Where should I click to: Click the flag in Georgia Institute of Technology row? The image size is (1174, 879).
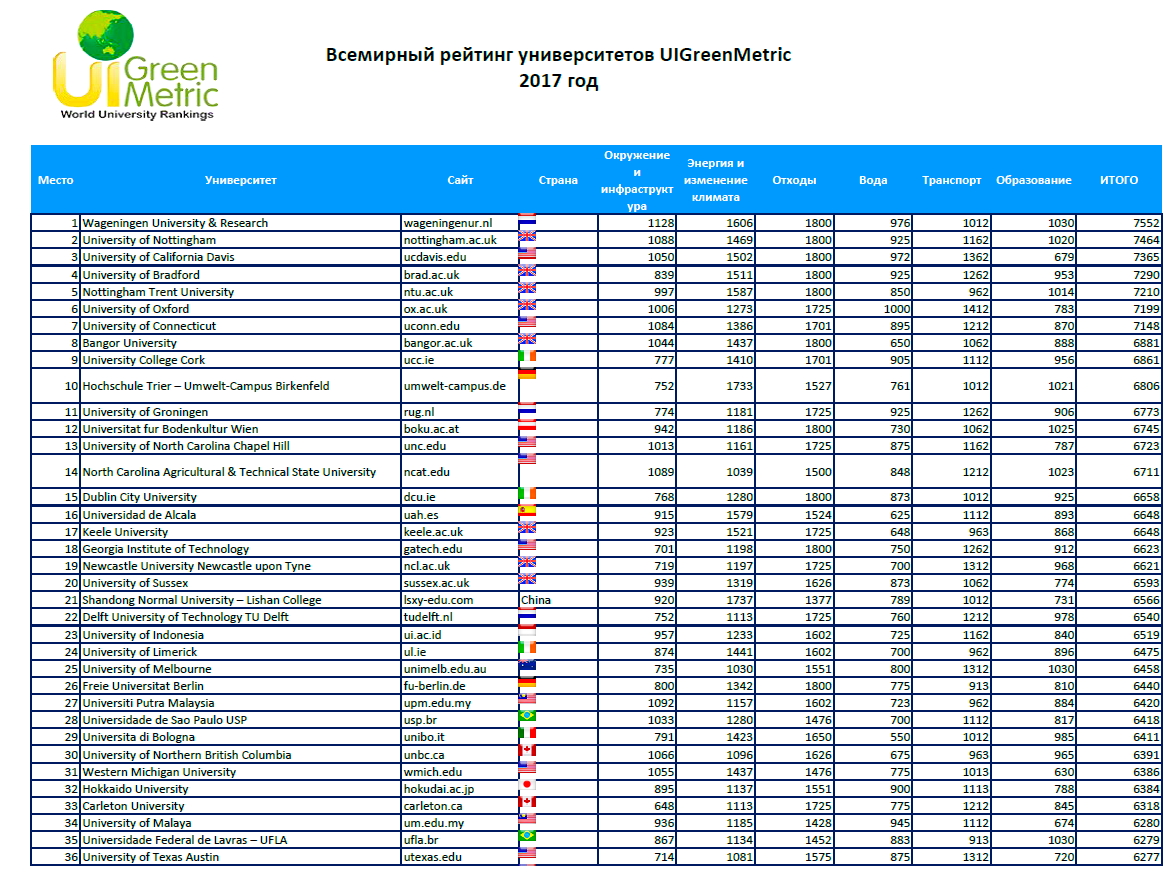527,545
